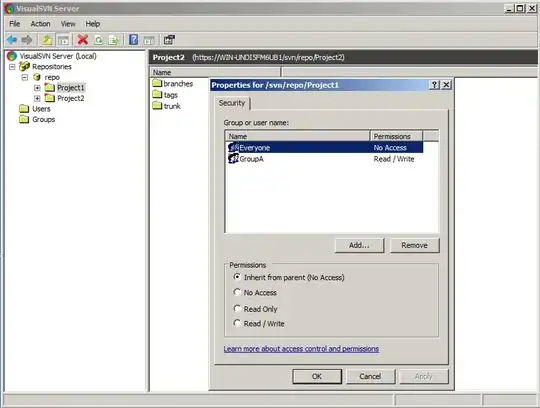This screenshot has width=540, height=408.
Task: Click the blue Help question-mark toolbar icon
Action: point(134,40)
